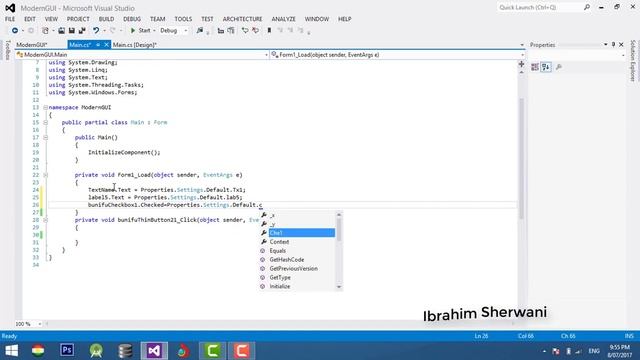
Task: Click the editor split window plus icon
Action: 522,64
